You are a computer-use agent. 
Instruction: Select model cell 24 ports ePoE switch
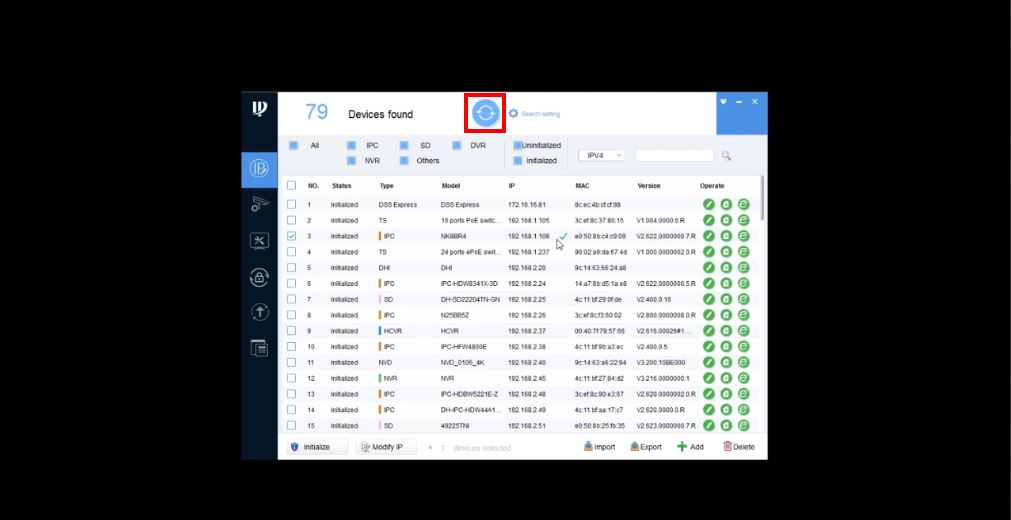click(471, 252)
